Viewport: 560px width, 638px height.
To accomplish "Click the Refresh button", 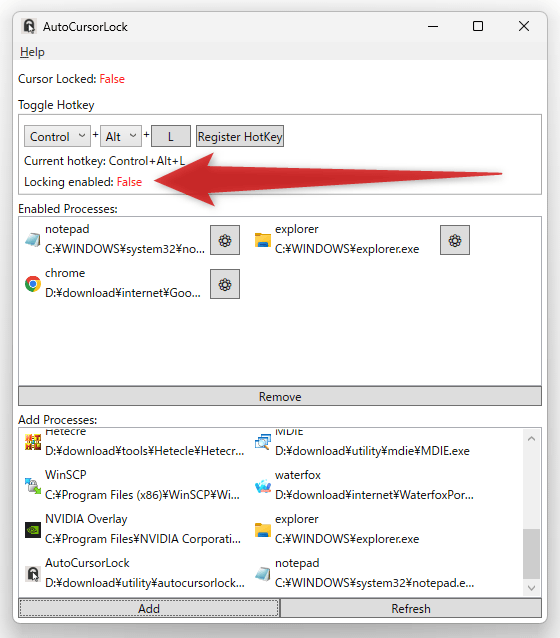I will [411, 608].
